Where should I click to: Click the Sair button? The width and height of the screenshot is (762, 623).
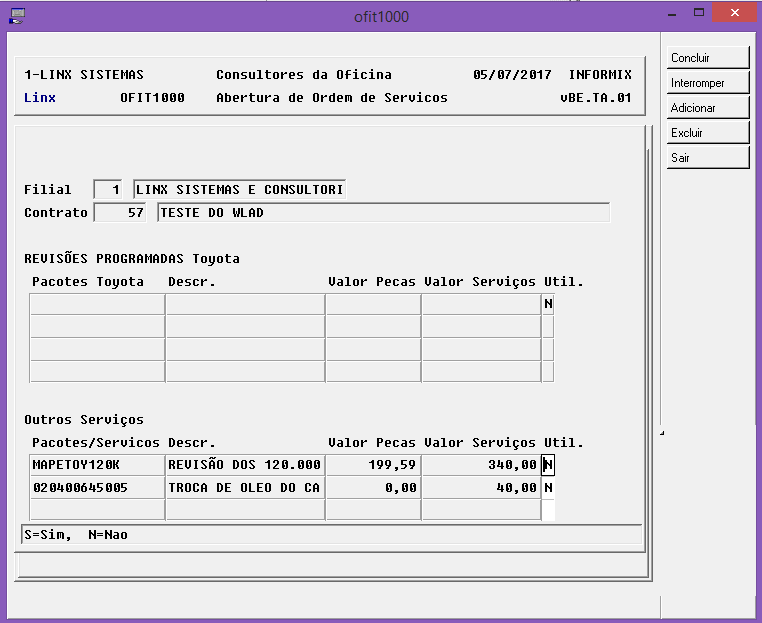click(708, 157)
